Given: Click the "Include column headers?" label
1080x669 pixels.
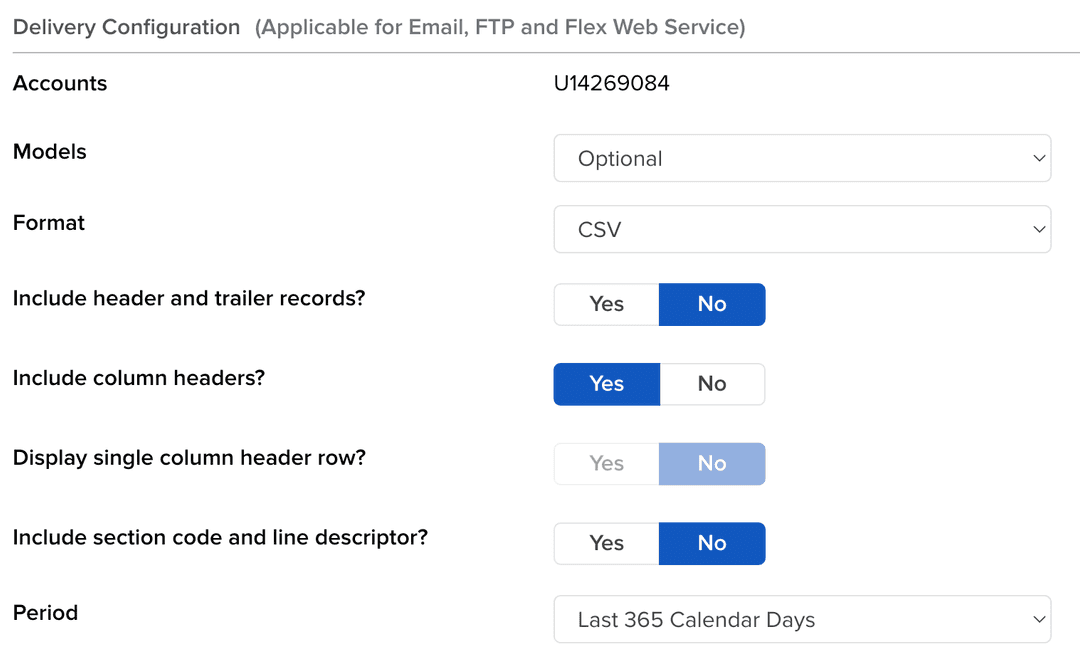Looking at the screenshot, I should click(139, 378).
